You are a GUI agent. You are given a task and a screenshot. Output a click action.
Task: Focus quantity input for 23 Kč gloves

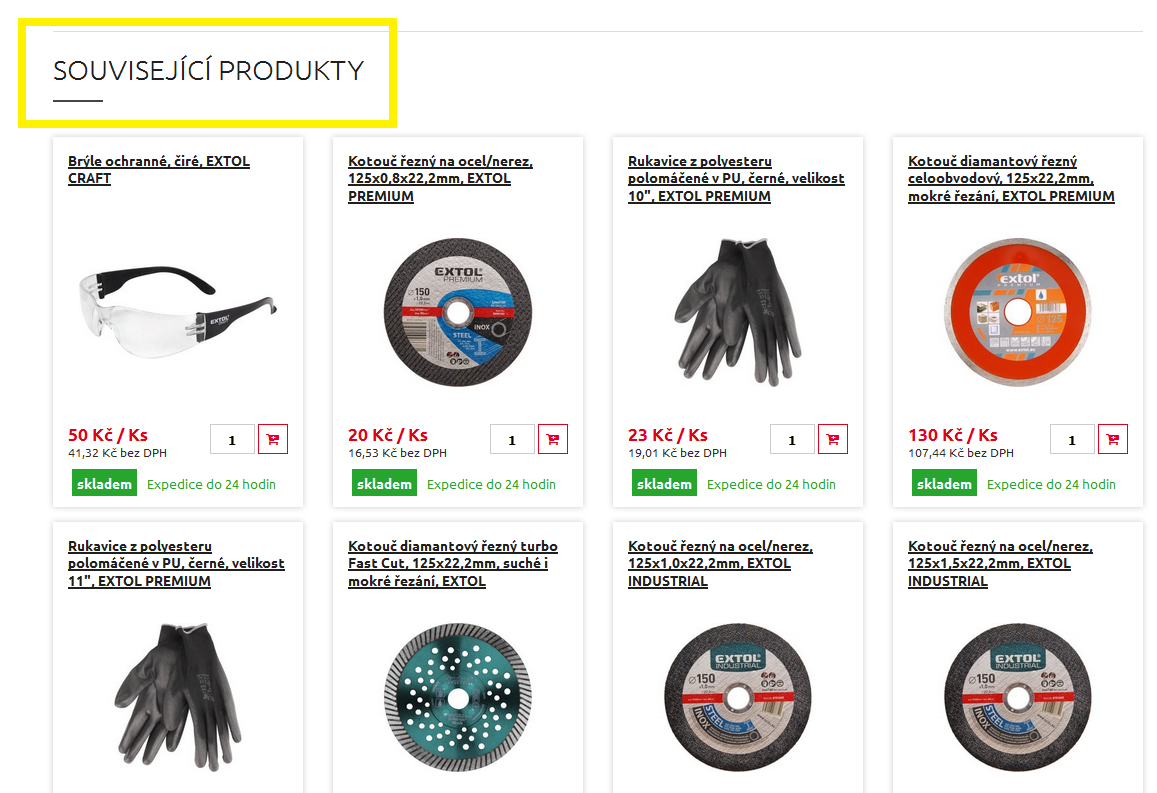(x=792, y=439)
